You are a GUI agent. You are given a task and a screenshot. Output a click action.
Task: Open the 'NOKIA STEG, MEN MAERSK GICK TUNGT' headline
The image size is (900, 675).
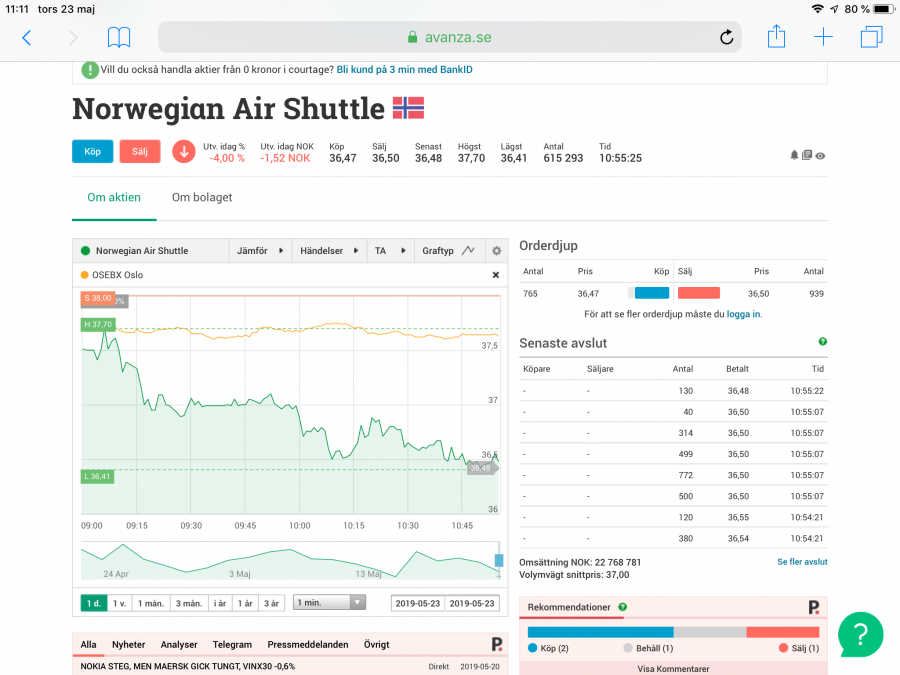coord(188,666)
